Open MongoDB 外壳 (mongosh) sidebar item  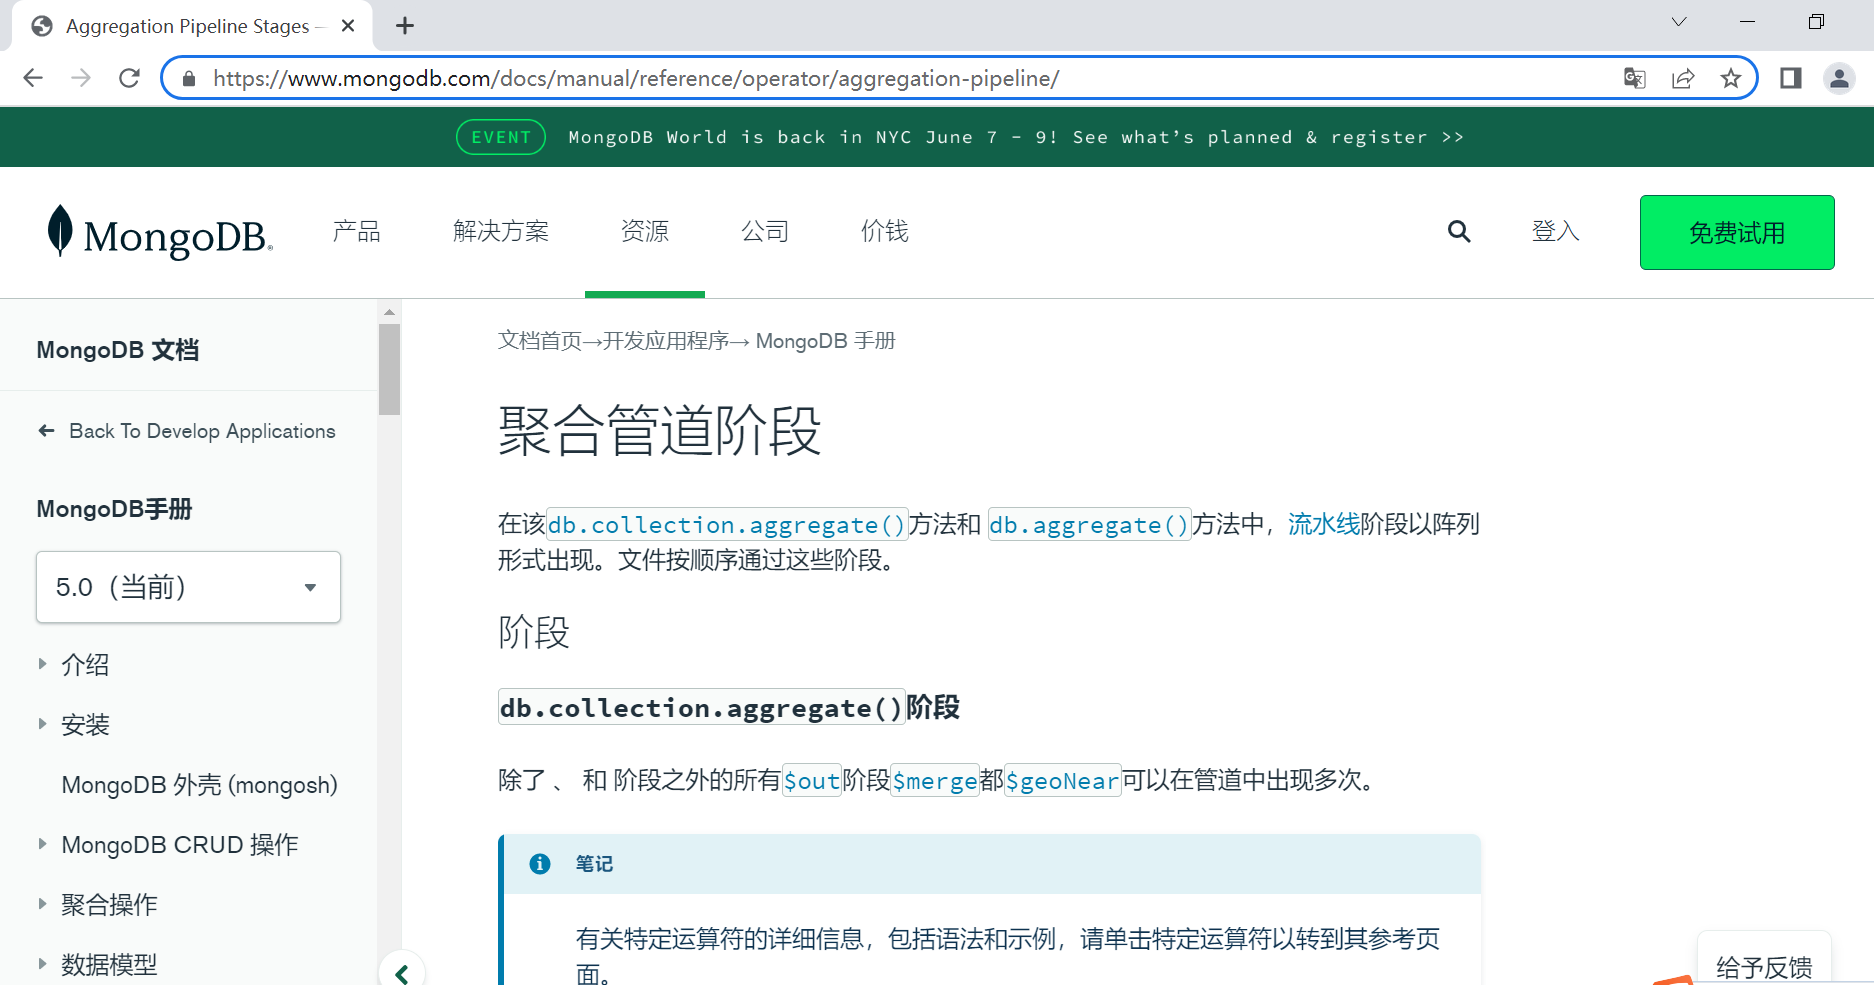(x=199, y=785)
